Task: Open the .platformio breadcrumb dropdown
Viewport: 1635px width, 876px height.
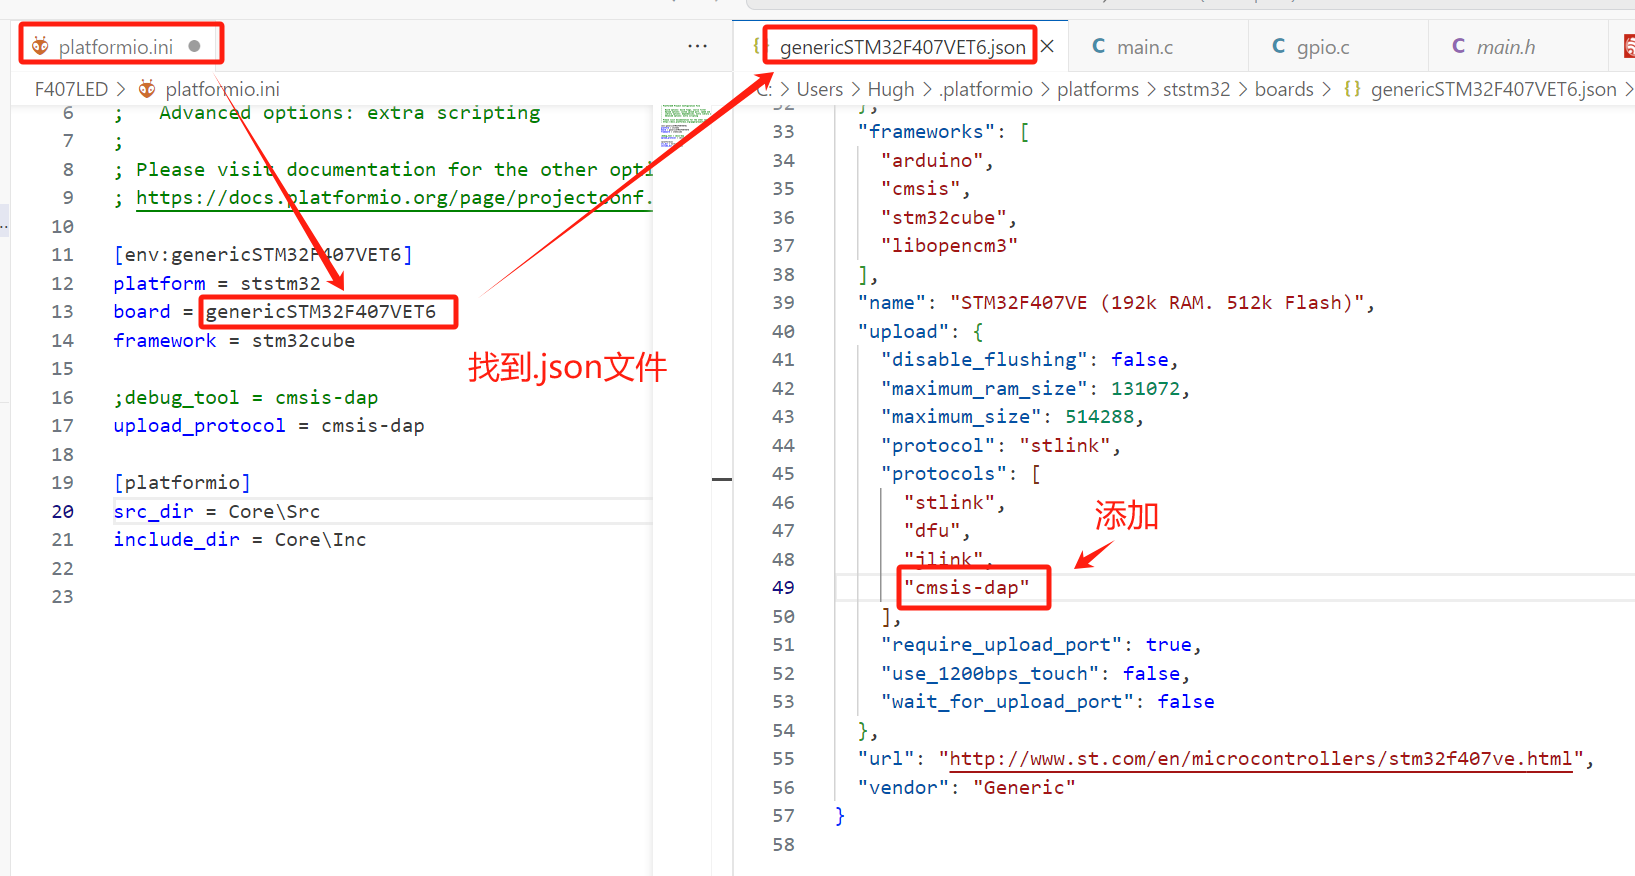Action: pyautogui.click(x=986, y=89)
